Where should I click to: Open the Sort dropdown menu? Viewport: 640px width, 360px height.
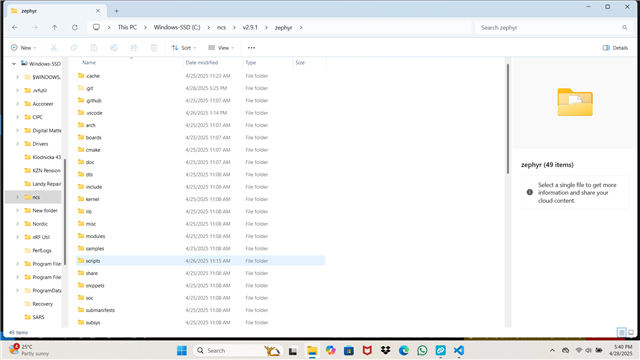click(x=184, y=48)
